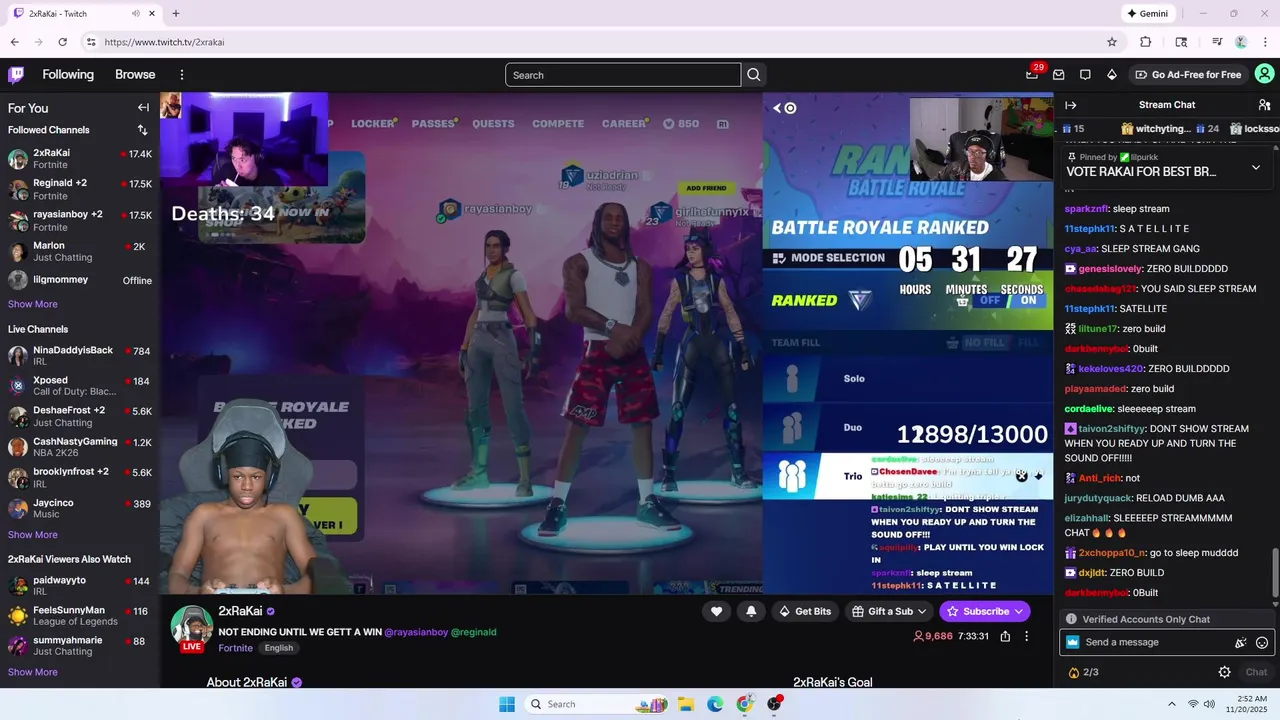Open CashNastyGaming NBA 2K26 channel
Viewport: 1280px width, 720px height.
coord(80,447)
